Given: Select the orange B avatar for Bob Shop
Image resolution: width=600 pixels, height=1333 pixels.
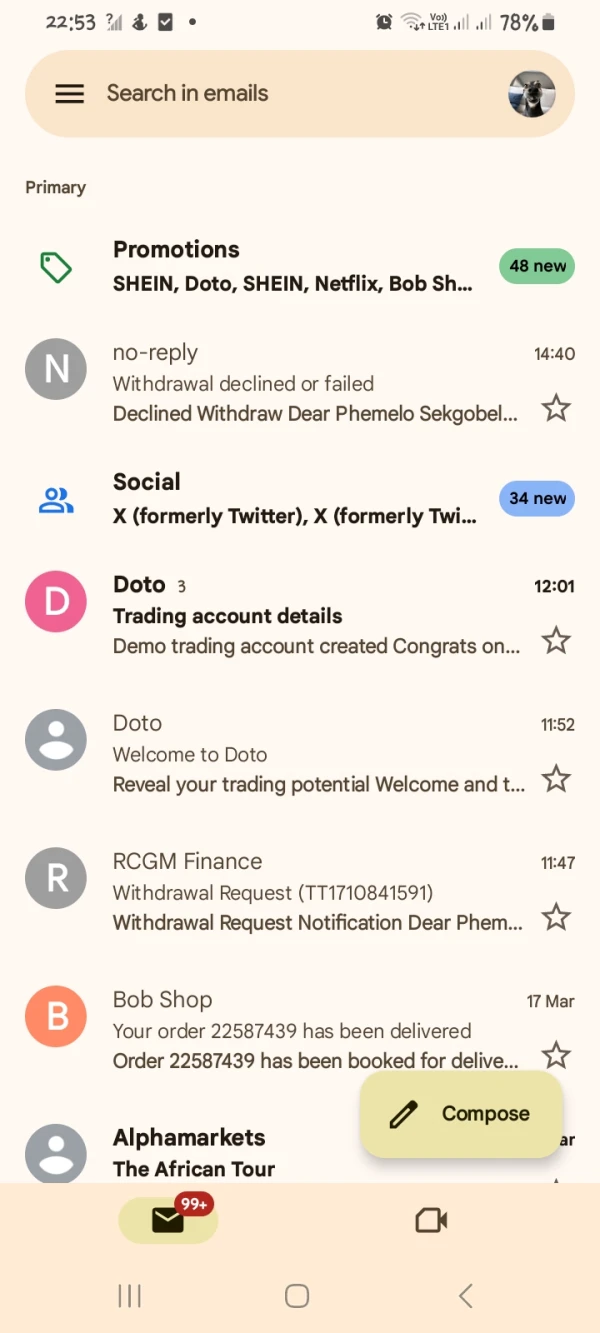Looking at the screenshot, I should click(x=56, y=1017).
